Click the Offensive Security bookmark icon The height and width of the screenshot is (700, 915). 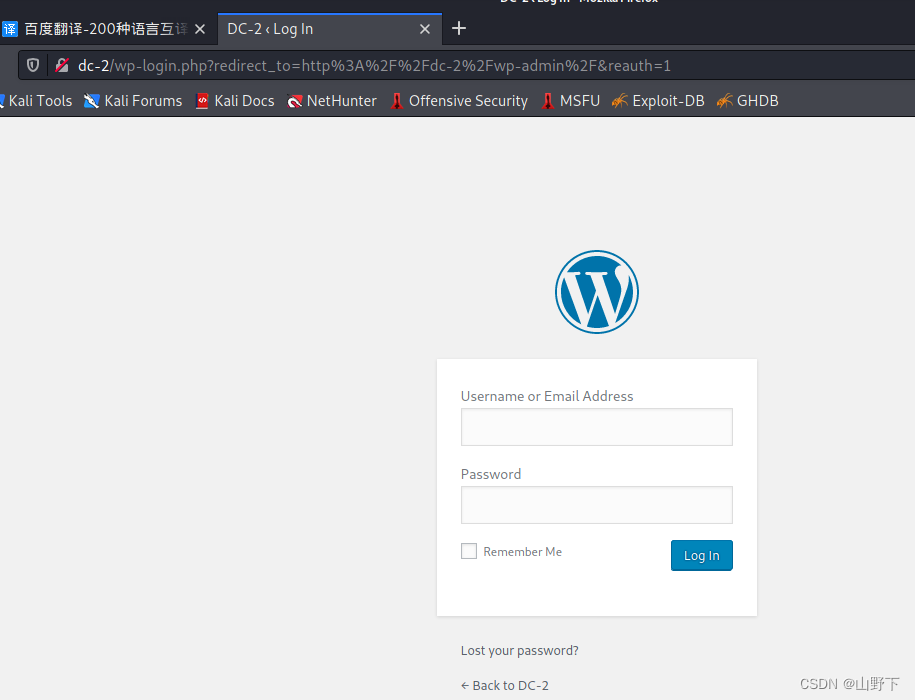[397, 101]
